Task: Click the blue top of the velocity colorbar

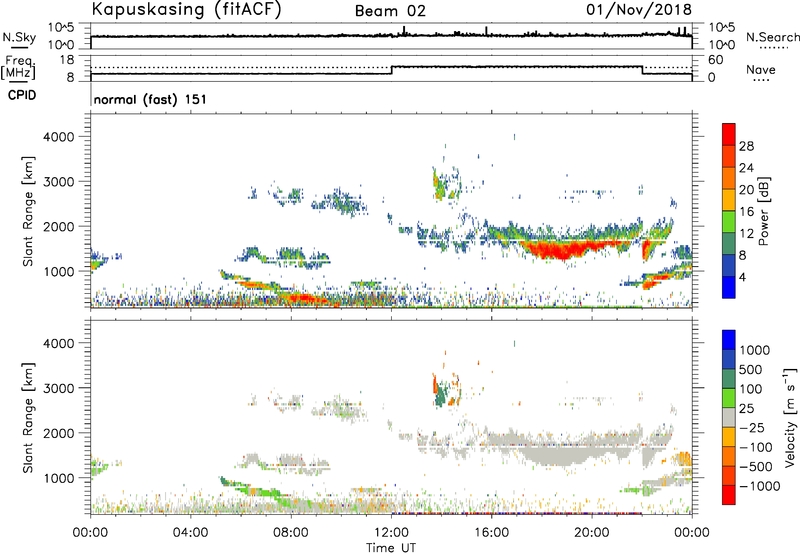Action: coord(729,340)
